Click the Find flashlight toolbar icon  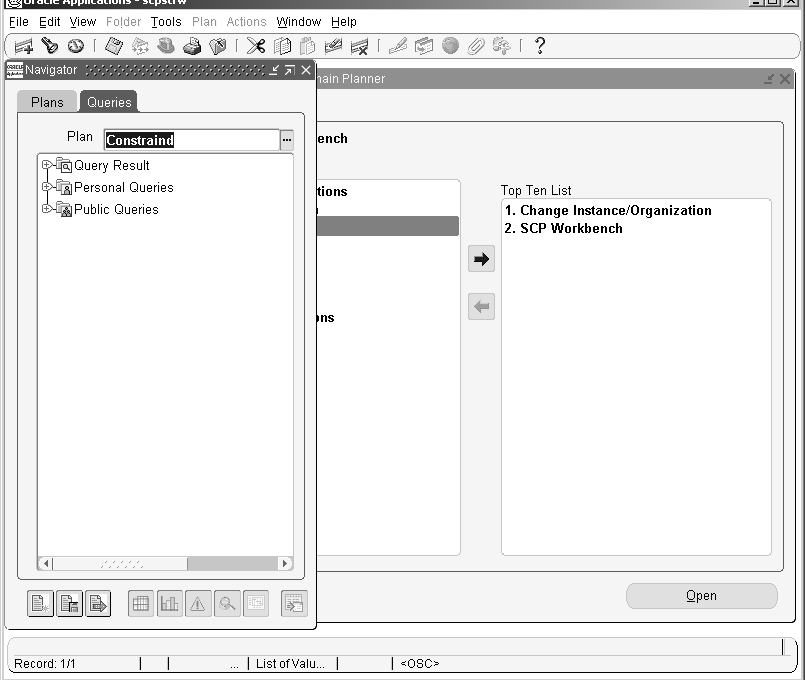click(x=50, y=46)
